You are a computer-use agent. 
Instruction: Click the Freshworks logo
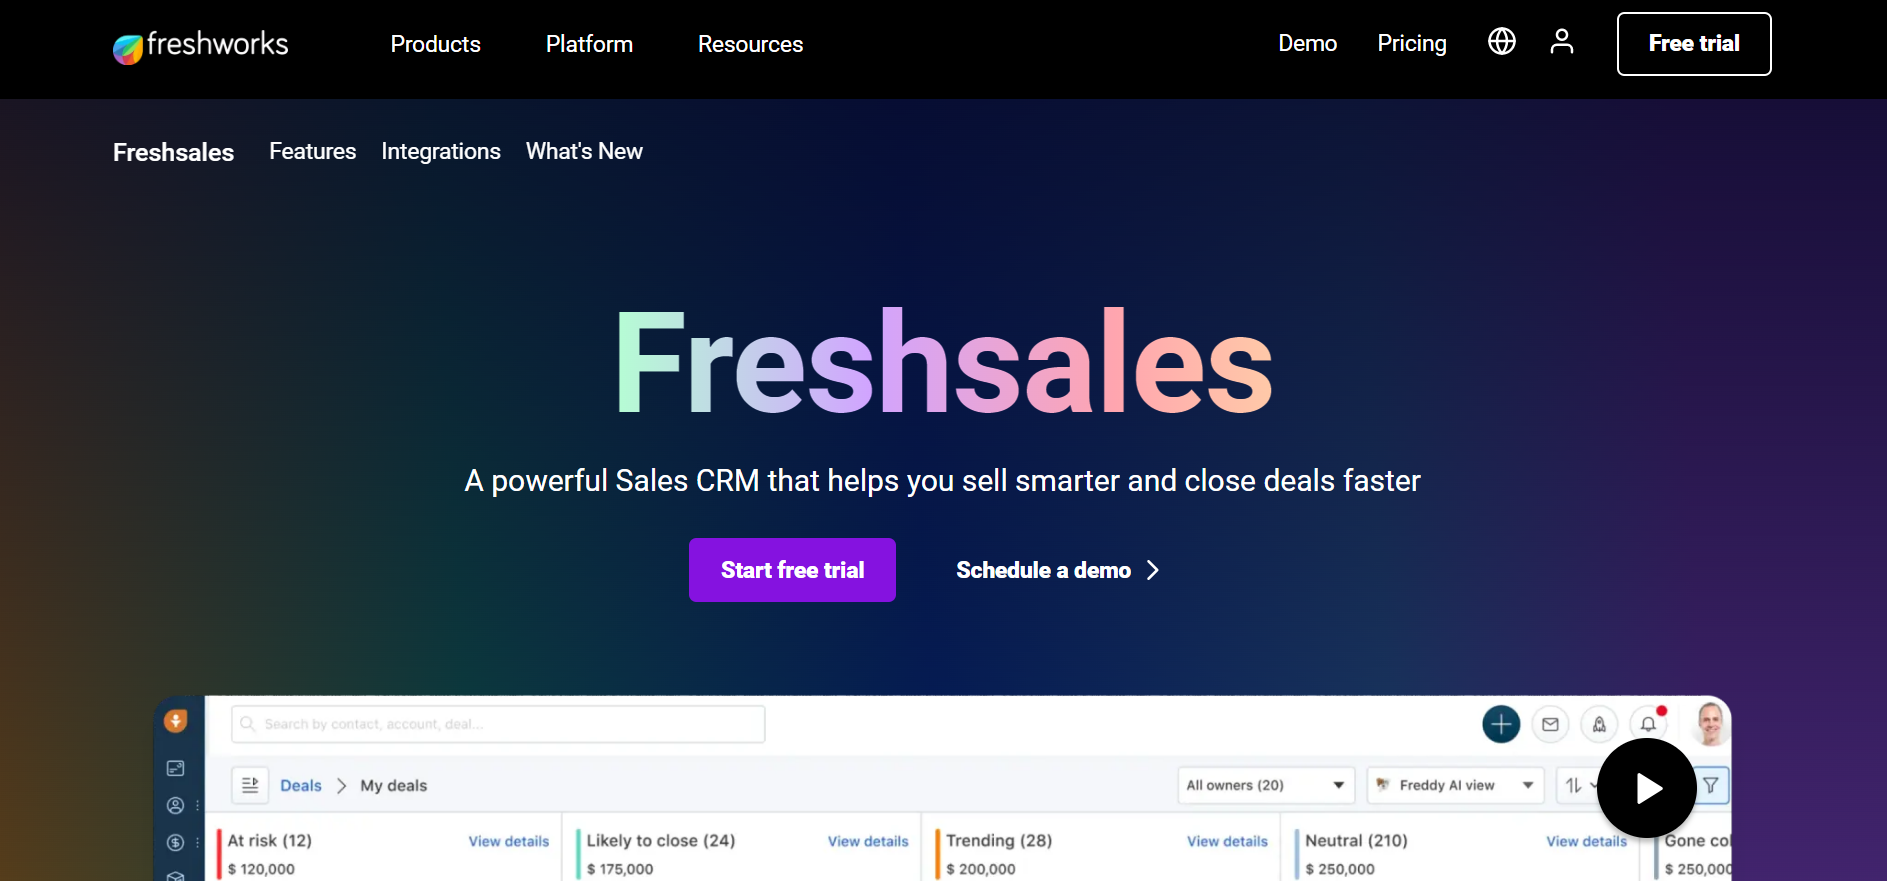click(200, 45)
